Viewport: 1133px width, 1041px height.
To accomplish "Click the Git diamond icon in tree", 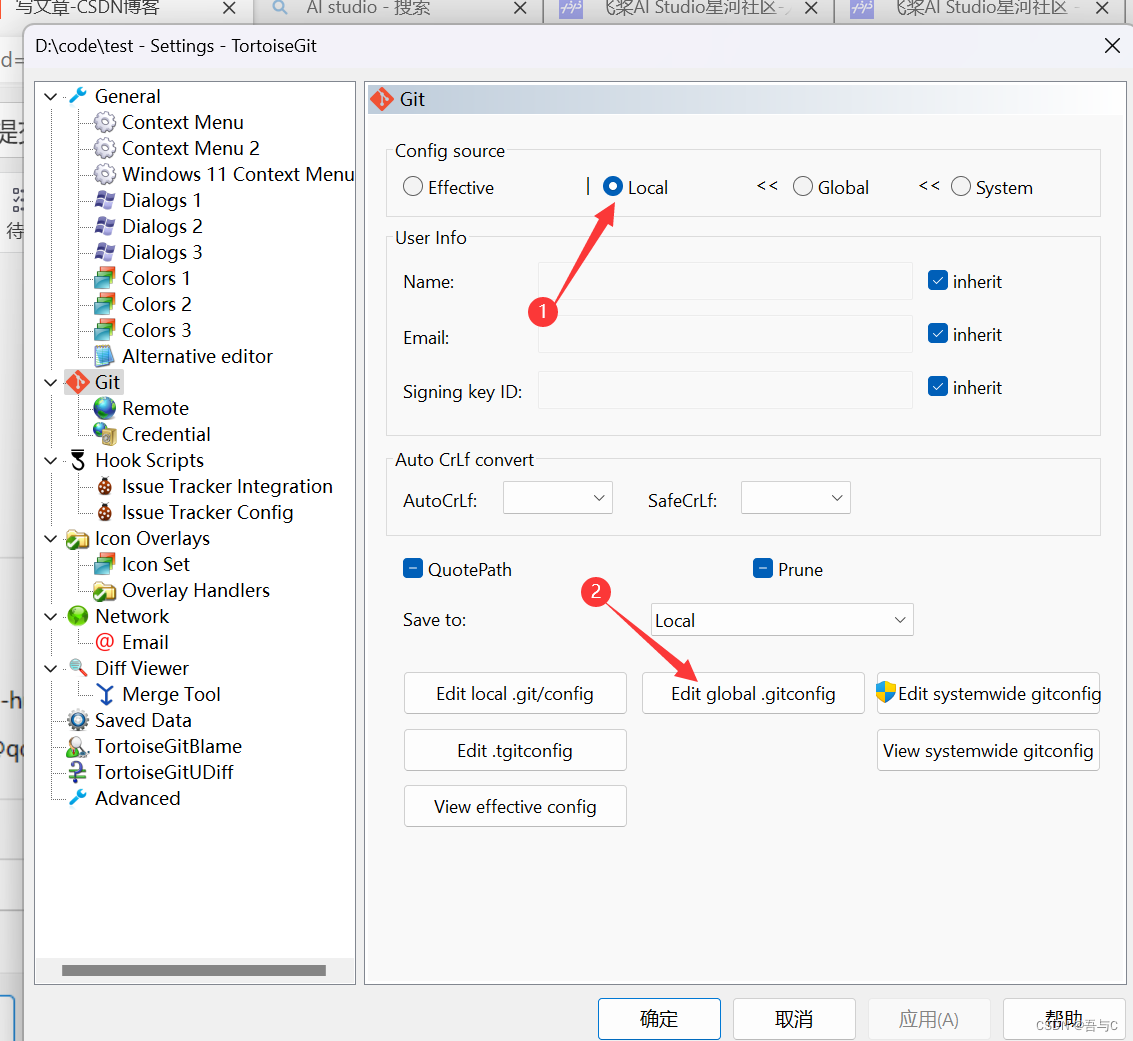I will 78,382.
